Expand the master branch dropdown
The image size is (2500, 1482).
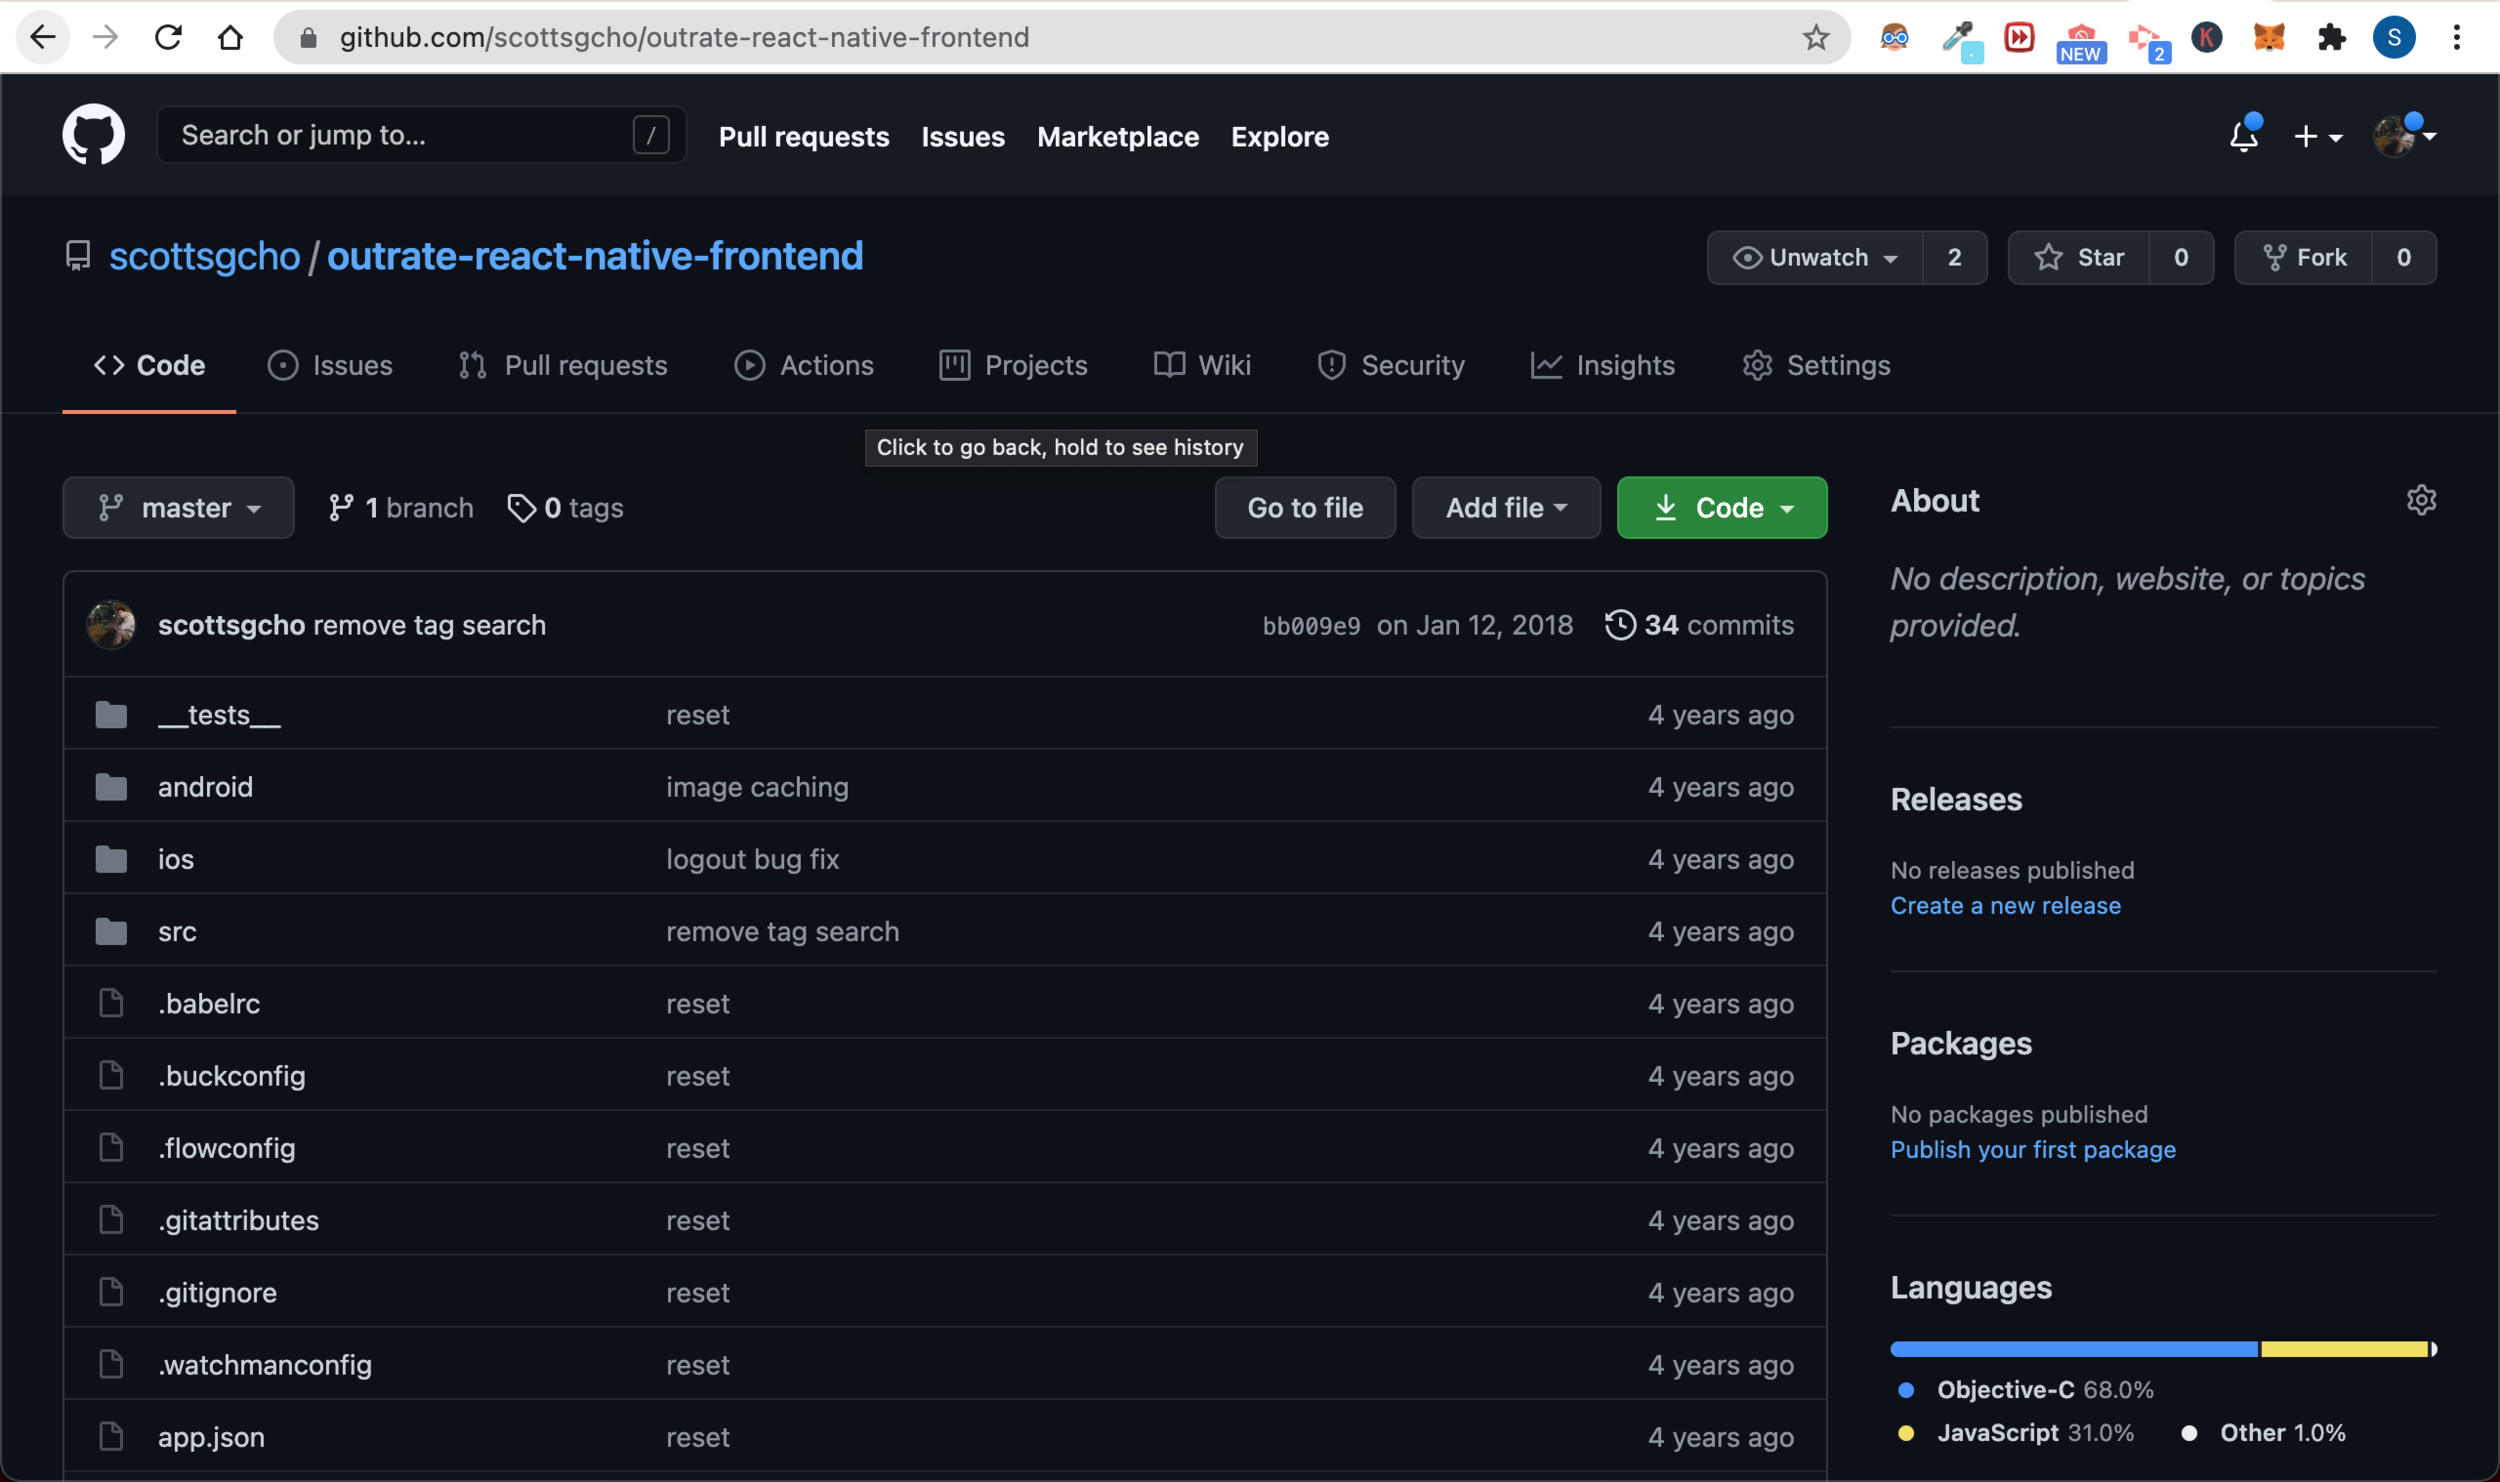pos(178,508)
